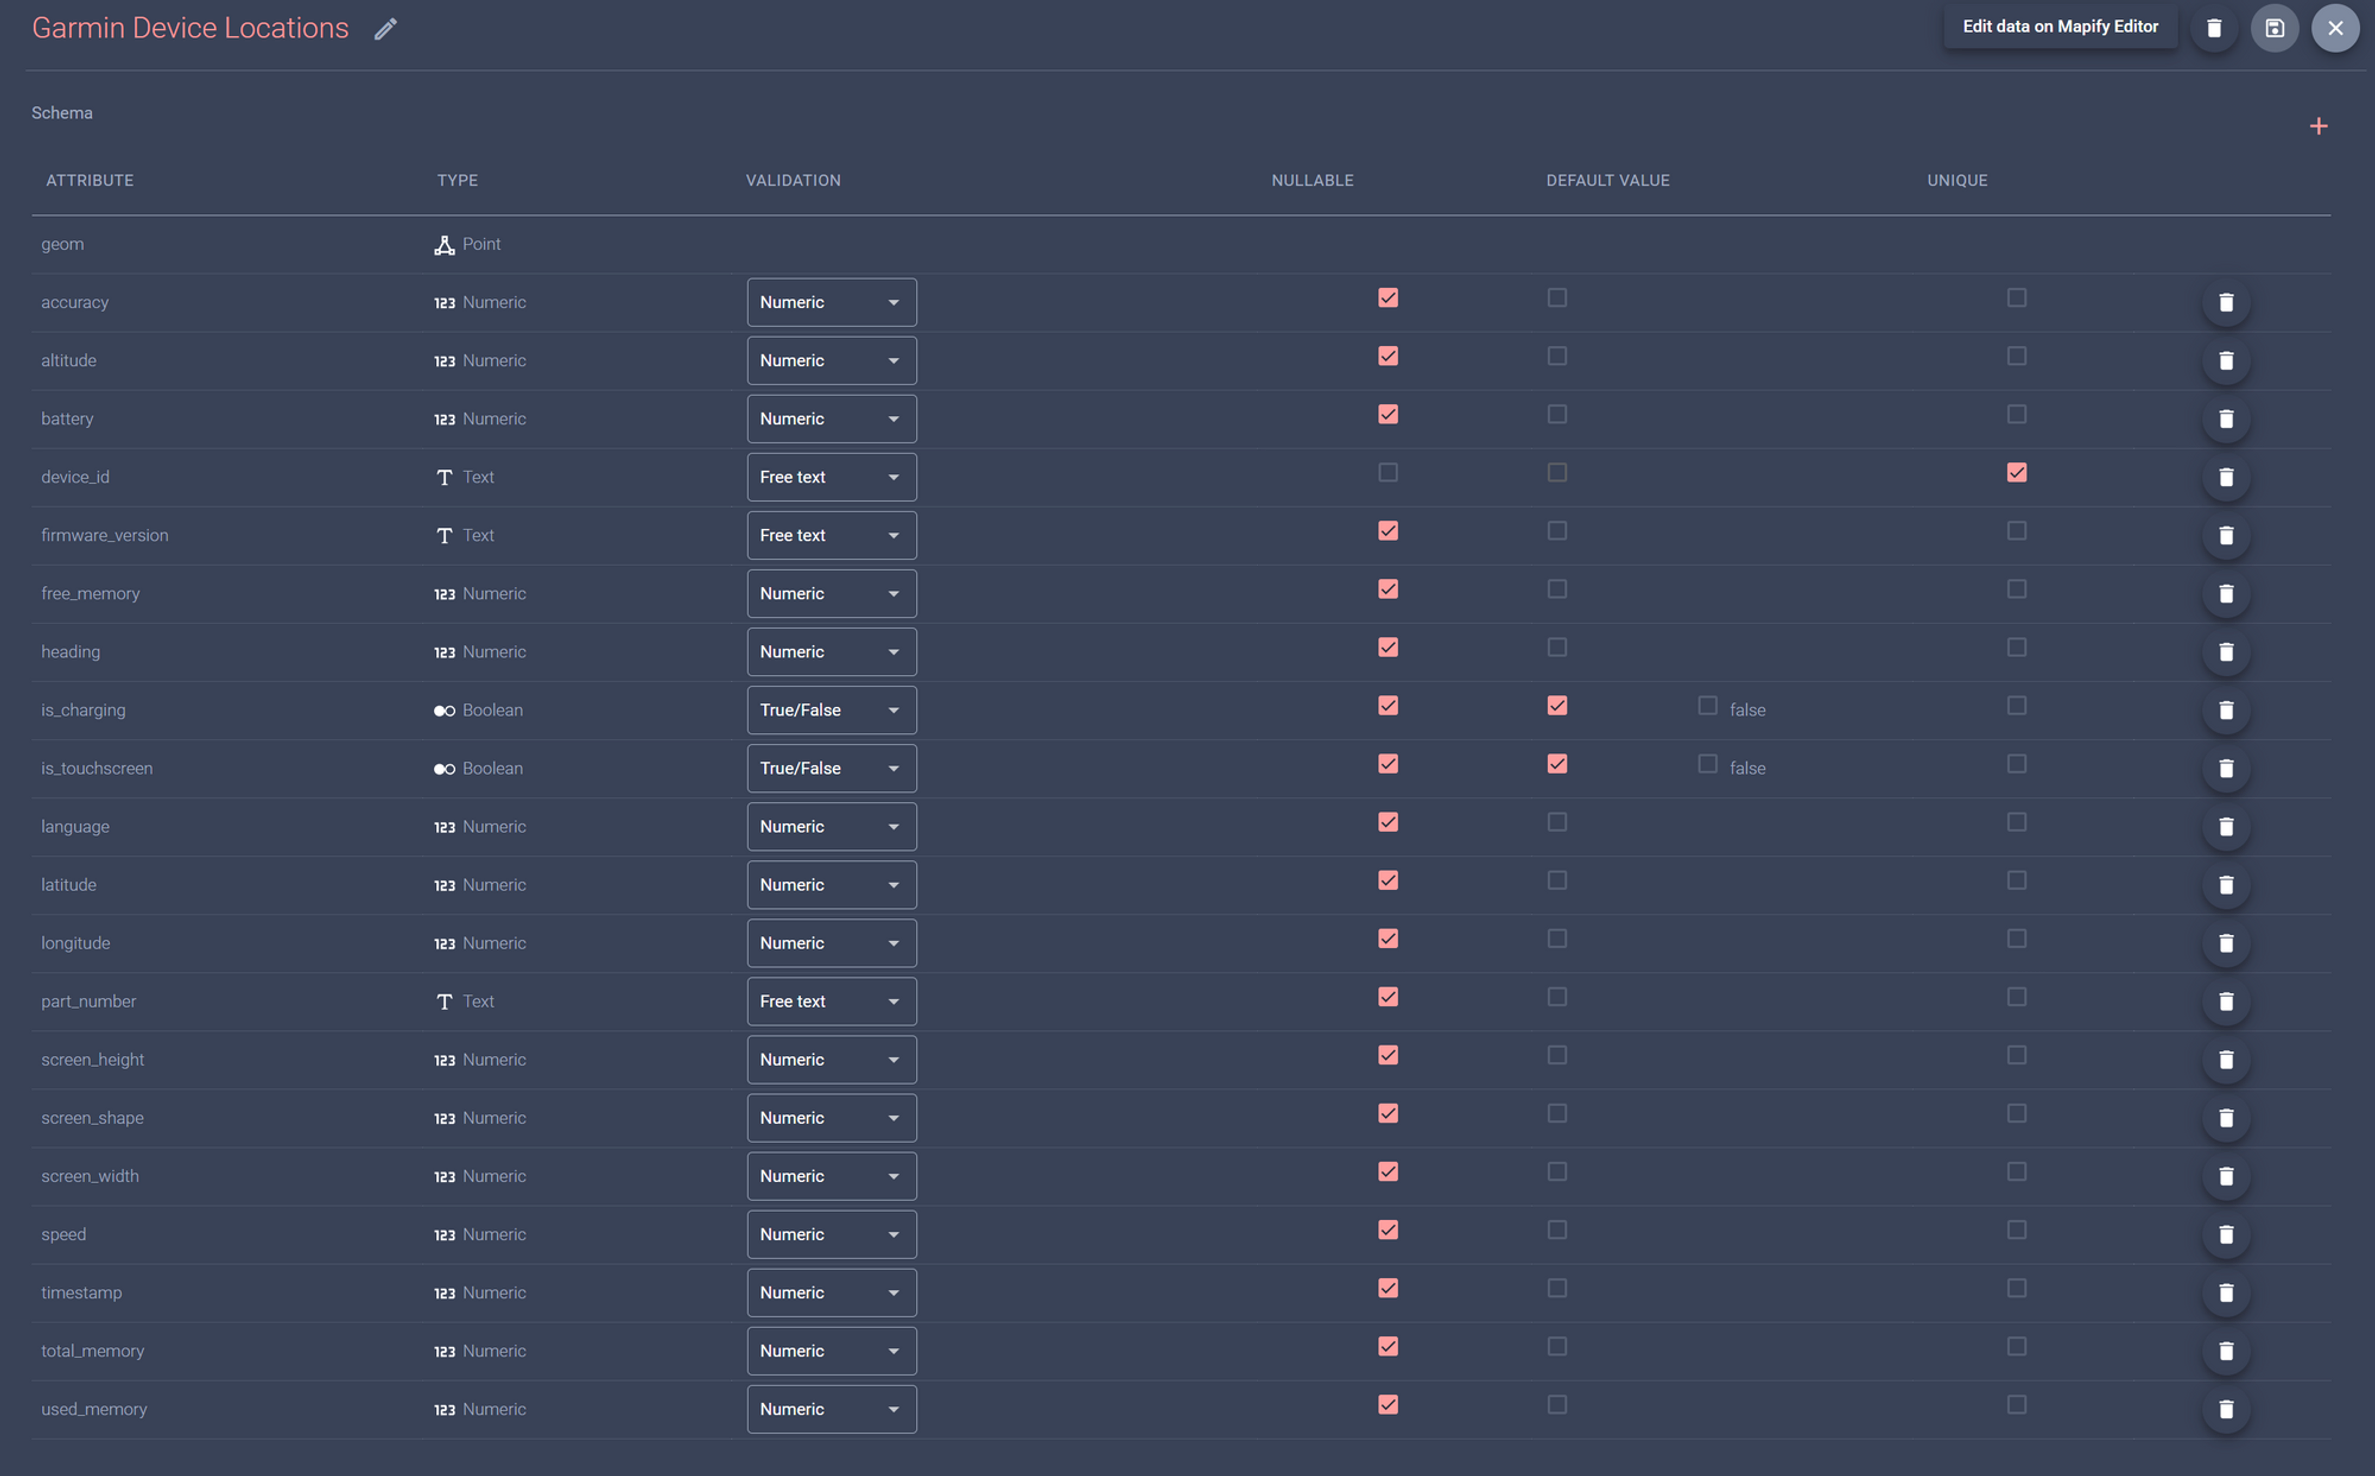This screenshot has width=2375, height=1476.
Task: Open part_number Free text dropdown
Action: tap(831, 1001)
